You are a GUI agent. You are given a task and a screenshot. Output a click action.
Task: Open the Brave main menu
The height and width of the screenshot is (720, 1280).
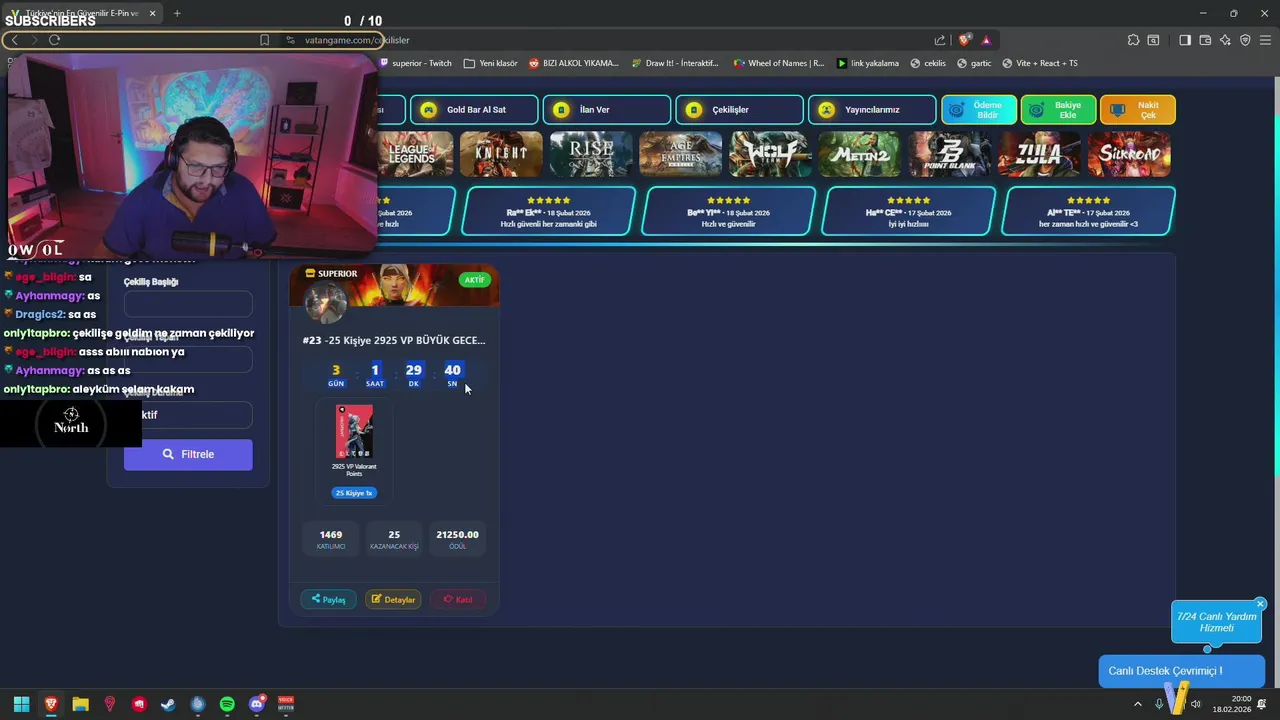(1265, 40)
